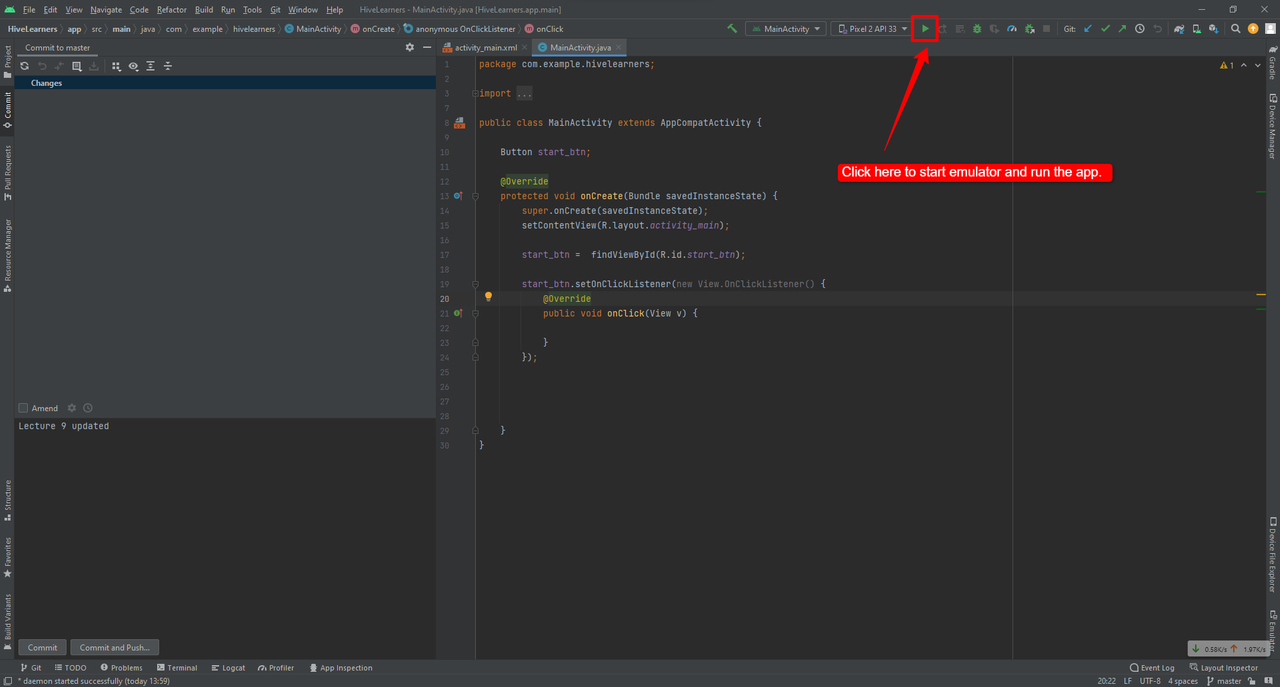Click the green Debug bug icon
The width and height of the screenshot is (1280, 687).
tap(977, 29)
